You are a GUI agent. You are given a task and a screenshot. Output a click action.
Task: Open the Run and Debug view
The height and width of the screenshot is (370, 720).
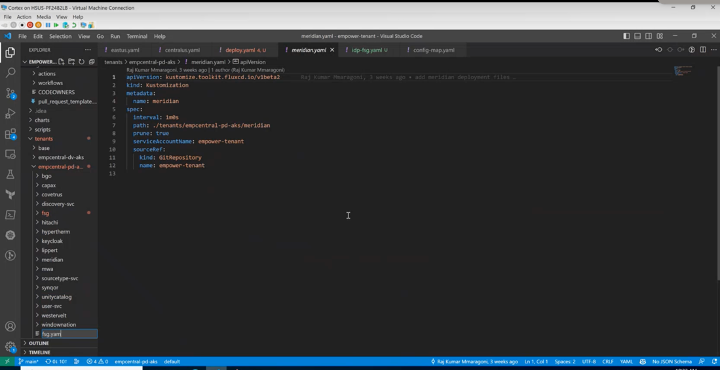coord(10,113)
